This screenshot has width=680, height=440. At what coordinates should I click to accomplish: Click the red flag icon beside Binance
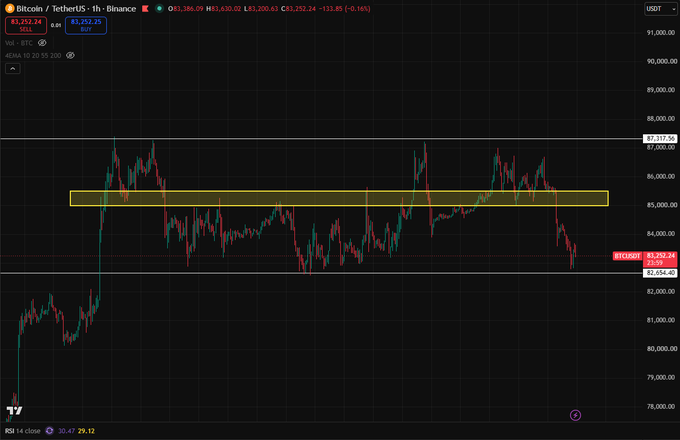[145, 8]
